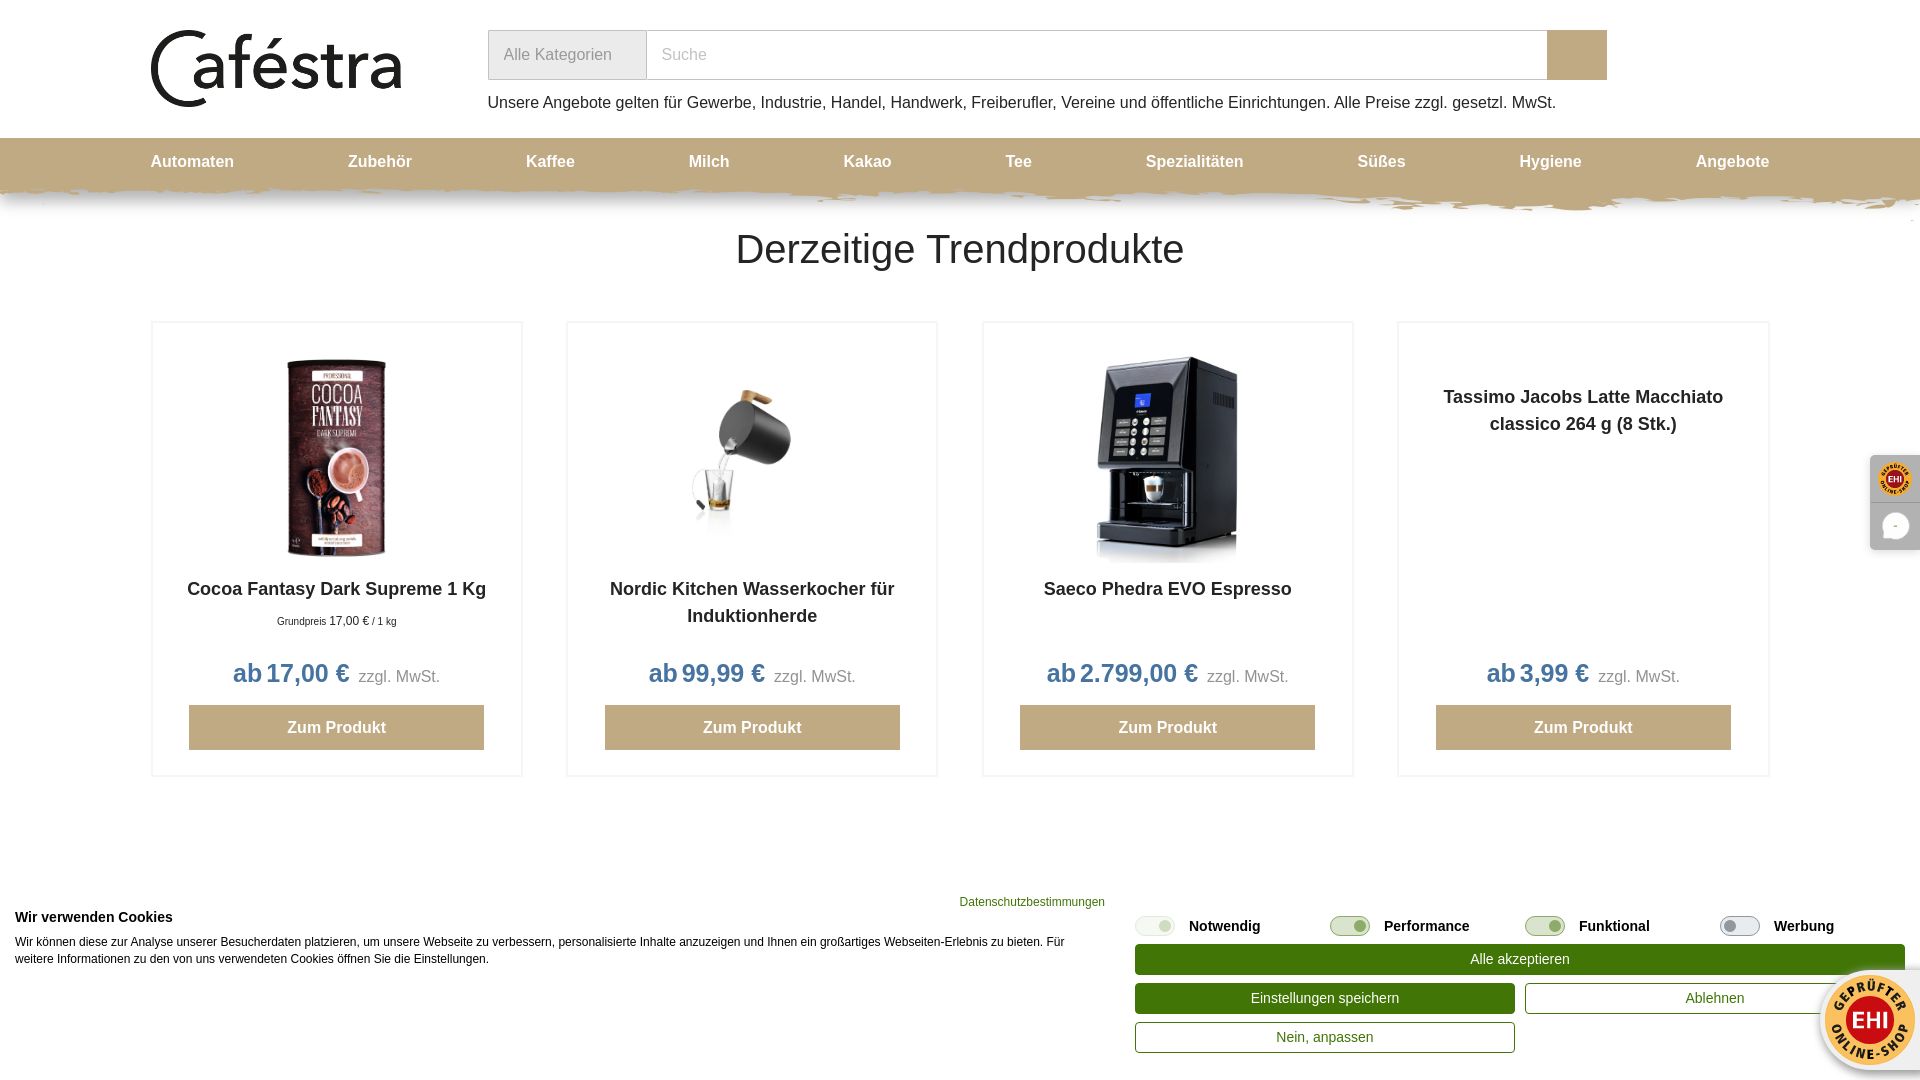Click the EHI badge in the side tab
1920x1080 pixels.
1894,479
